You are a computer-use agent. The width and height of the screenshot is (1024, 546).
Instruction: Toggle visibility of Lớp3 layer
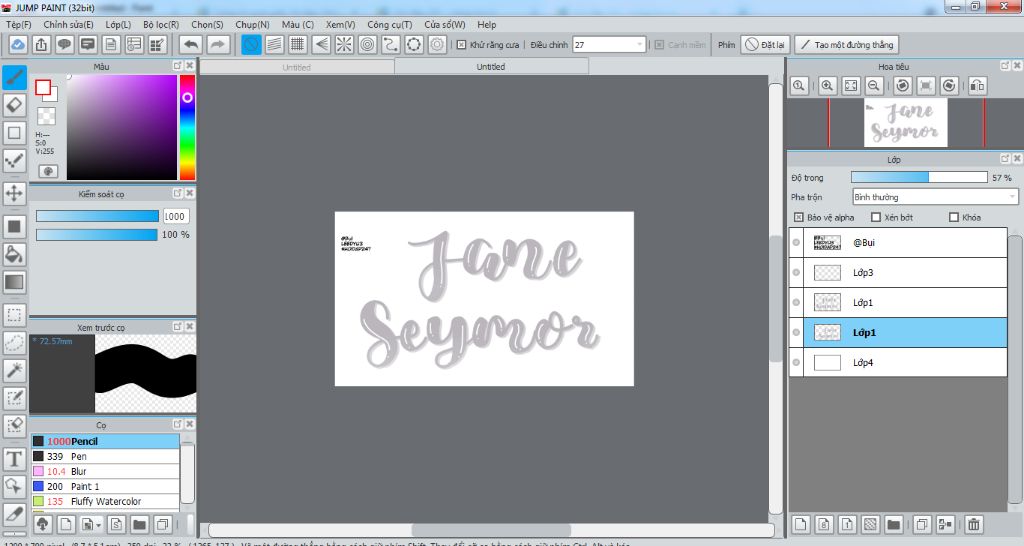[796, 272]
